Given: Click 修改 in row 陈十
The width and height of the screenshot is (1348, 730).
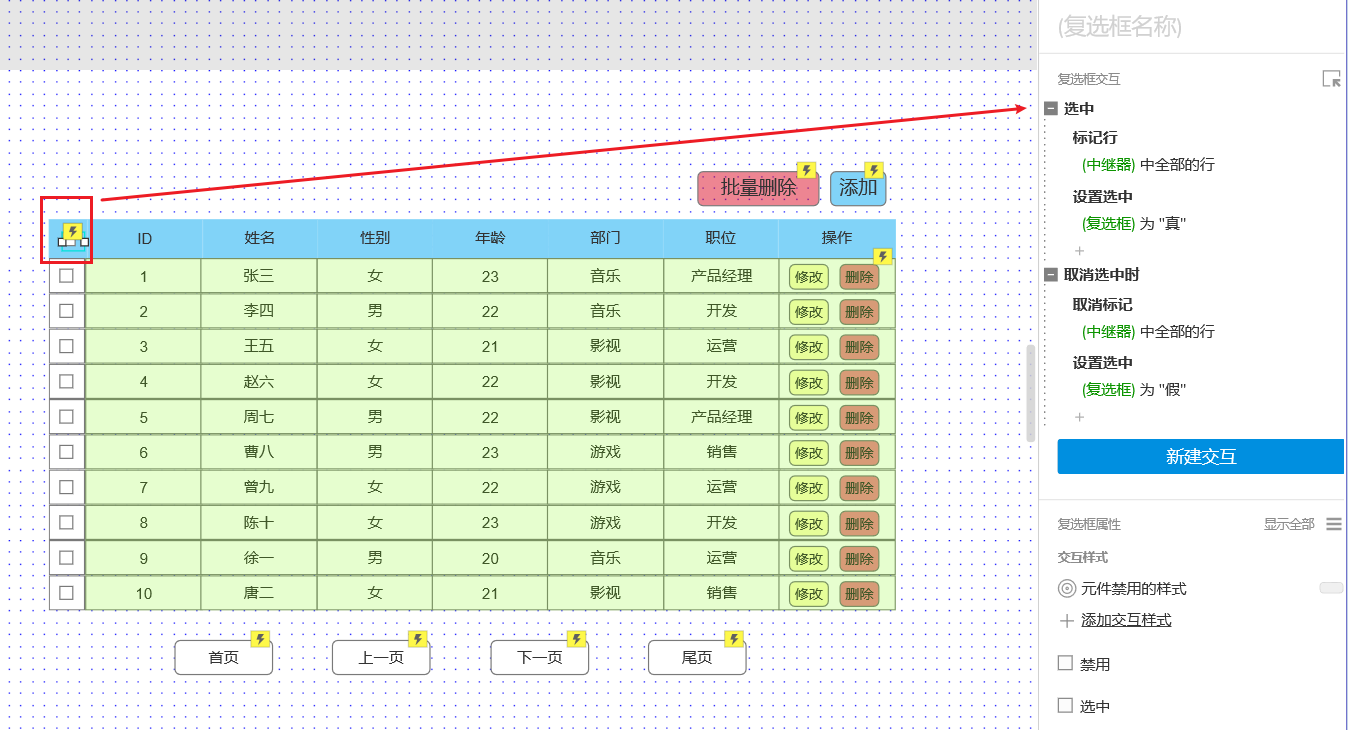Looking at the screenshot, I should click(x=809, y=523).
